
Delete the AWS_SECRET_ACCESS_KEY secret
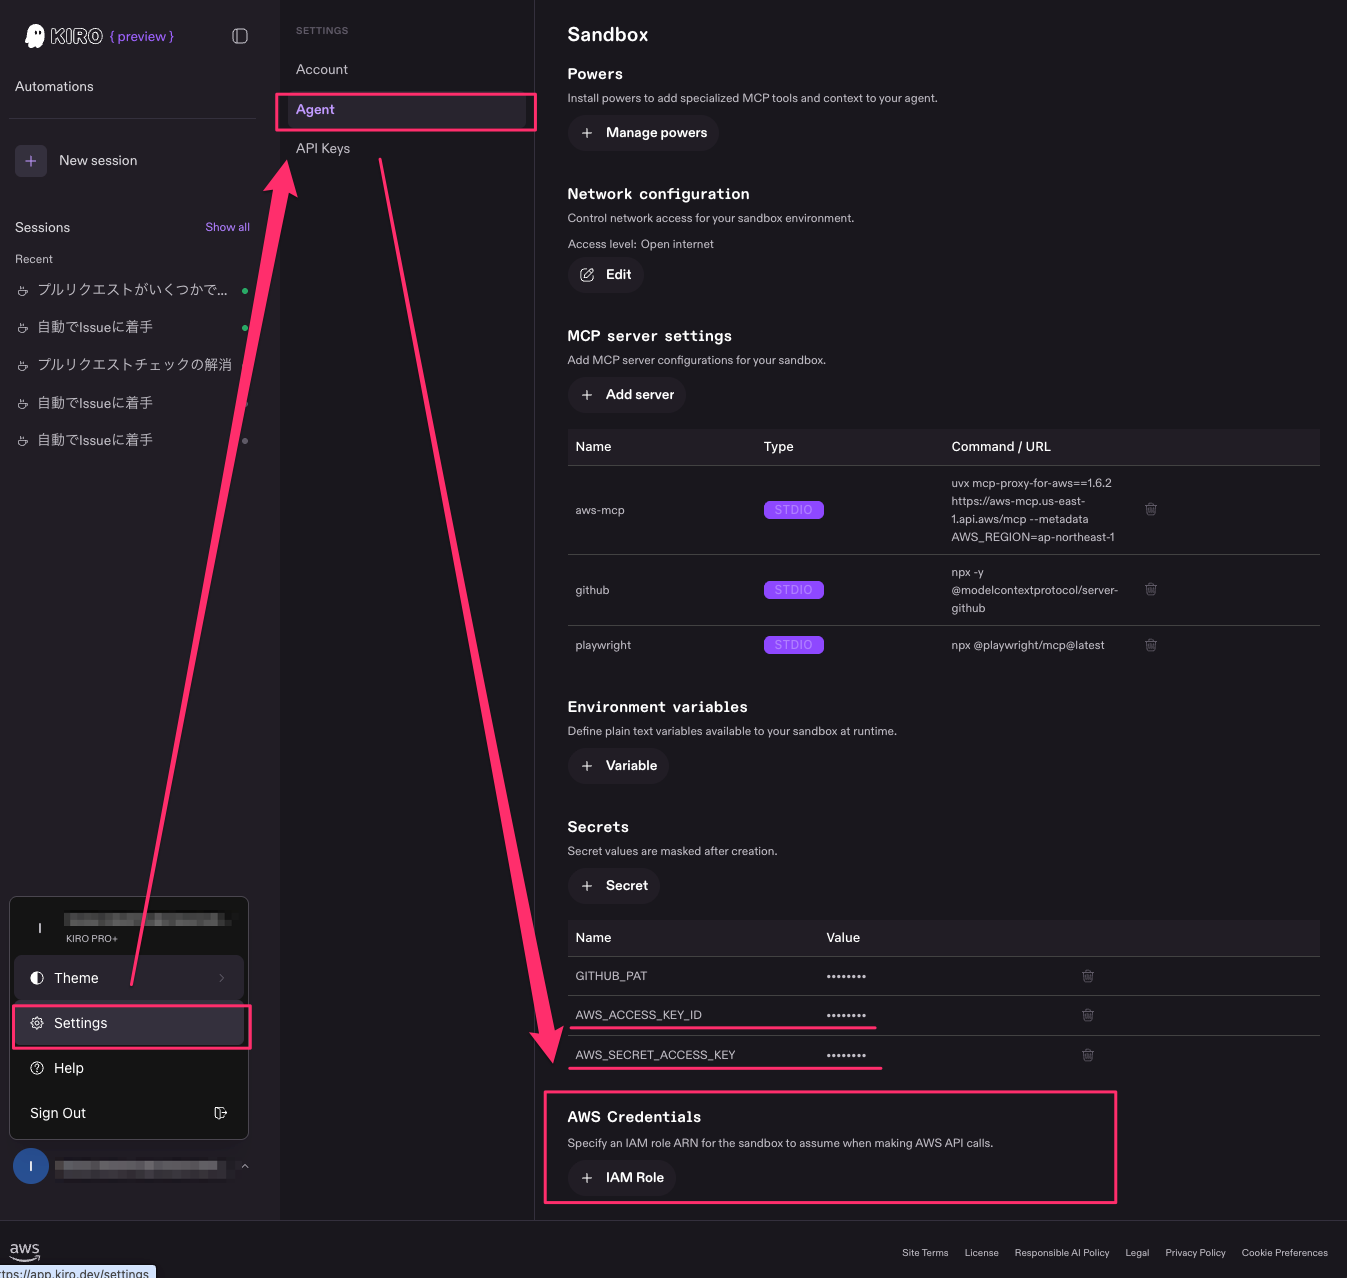click(1088, 1055)
